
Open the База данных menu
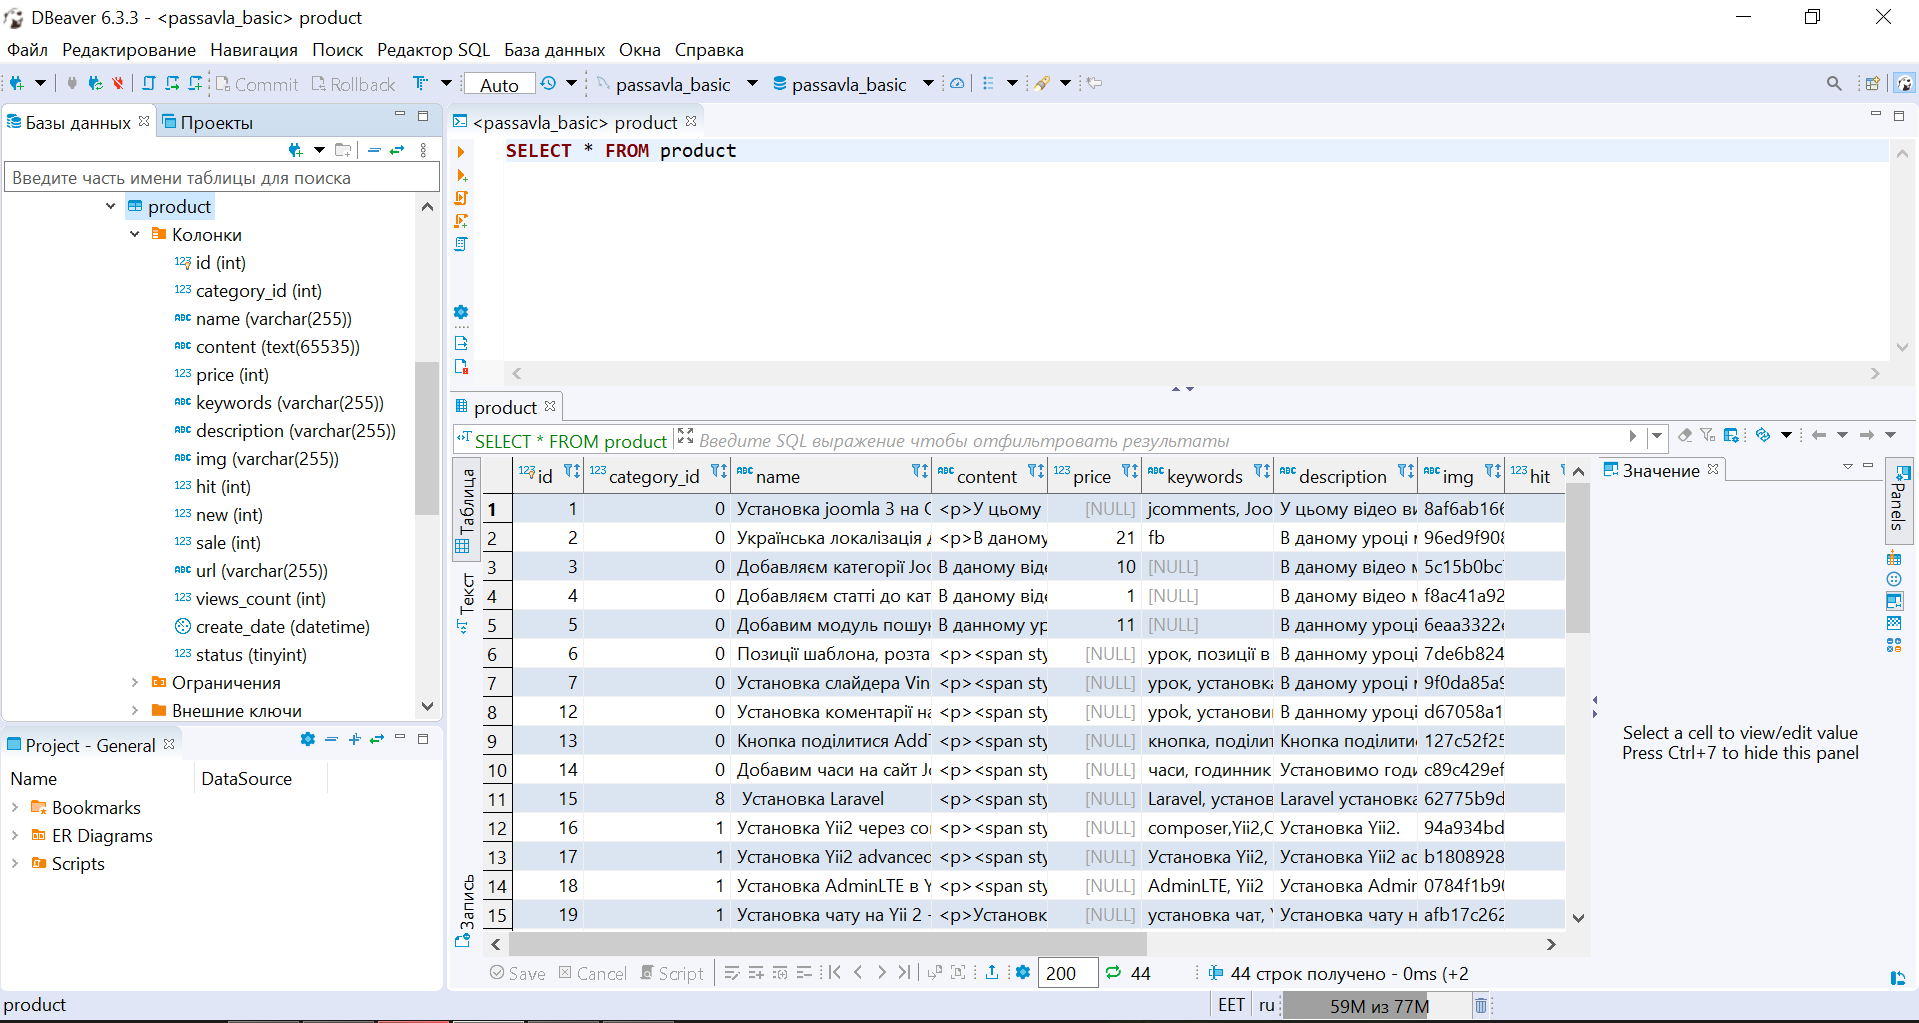[554, 50]
